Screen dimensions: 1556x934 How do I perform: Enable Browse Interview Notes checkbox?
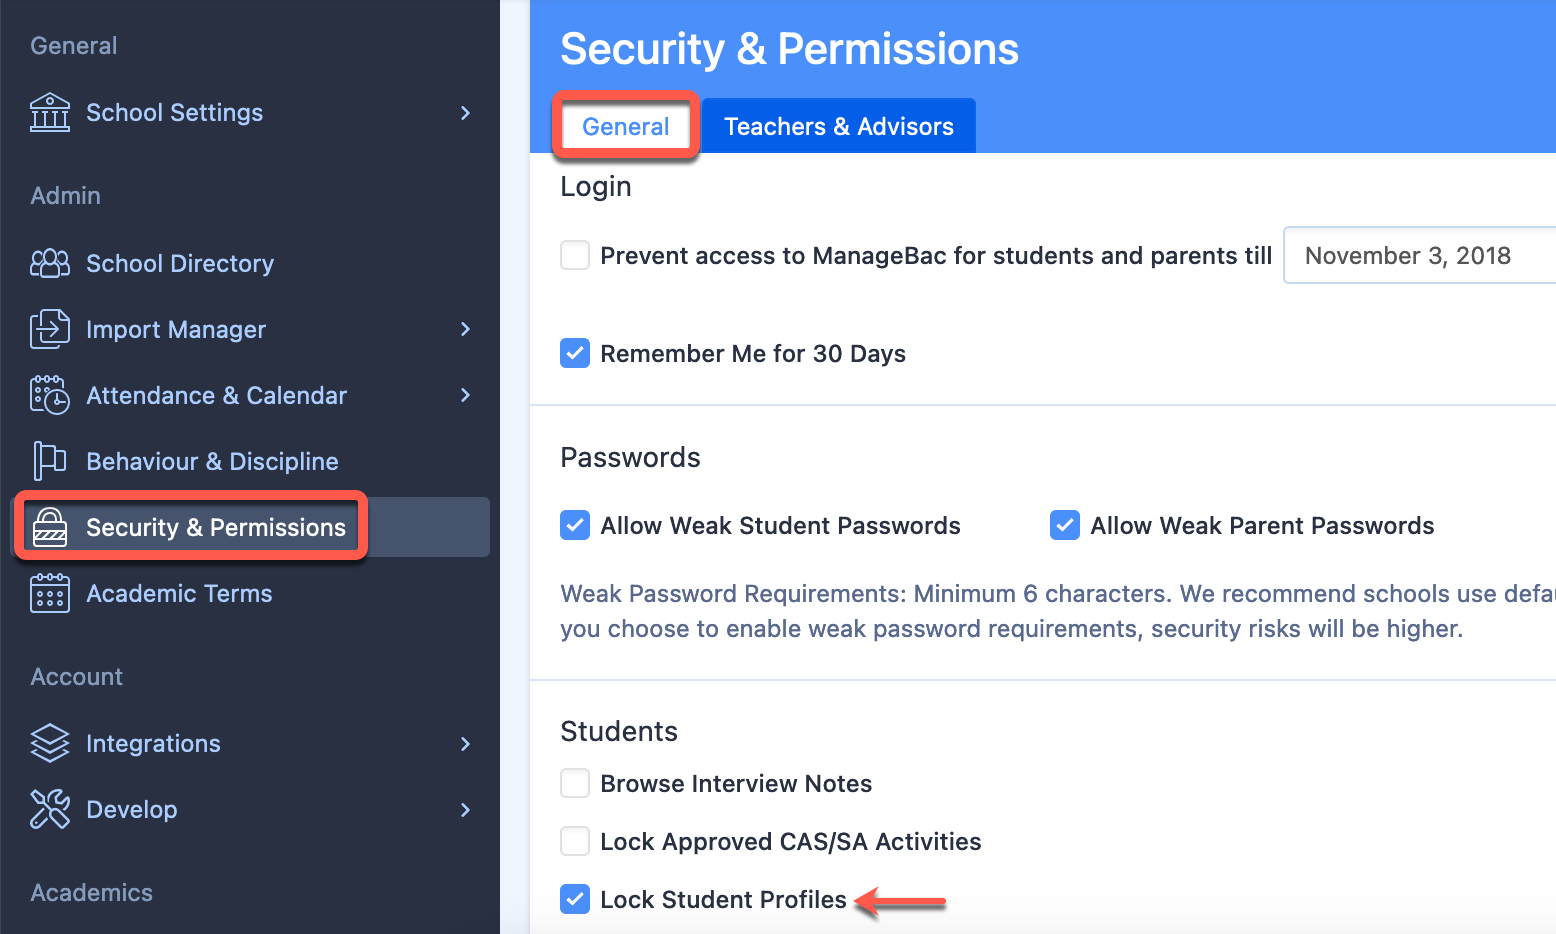click(x=575, y=783)
